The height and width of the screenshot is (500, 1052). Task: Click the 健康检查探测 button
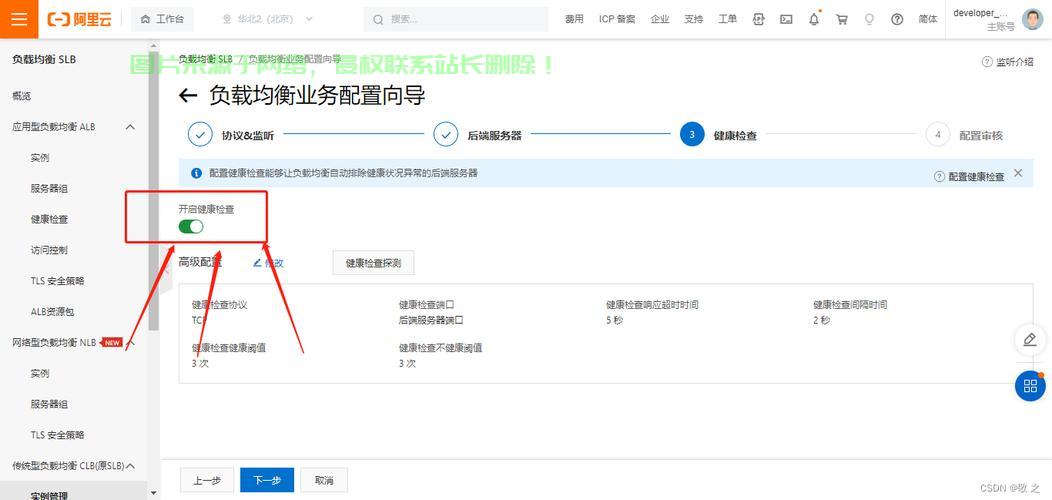click(x=373, y=263)
